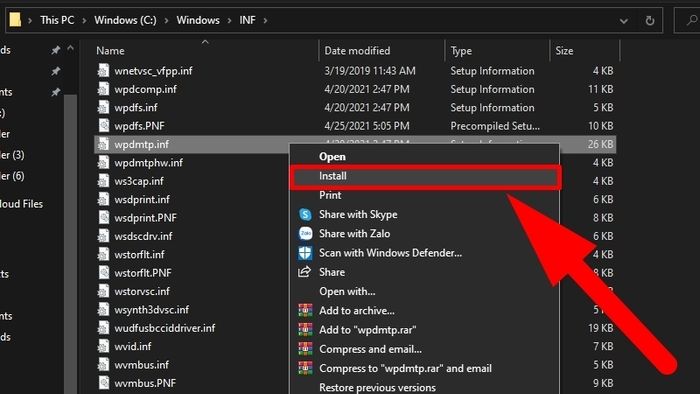This screenshot has height=394, width=700.
Task: Select the wudfusbcciddriver.inf file
Action: 165,328
